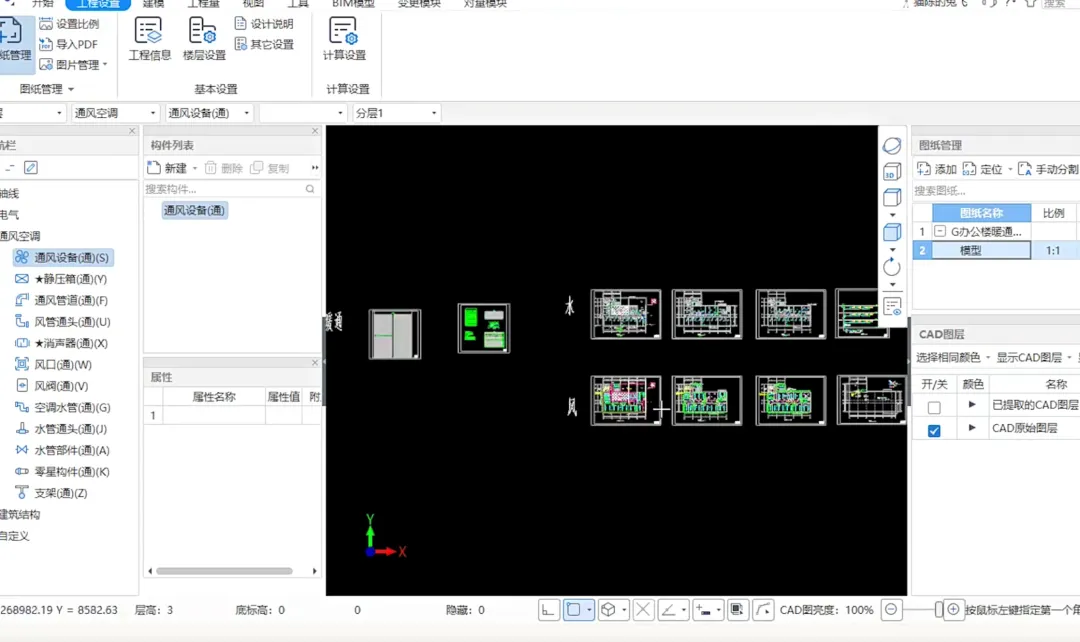Select 零星构件(通)(K) component type

click(62, 472)
